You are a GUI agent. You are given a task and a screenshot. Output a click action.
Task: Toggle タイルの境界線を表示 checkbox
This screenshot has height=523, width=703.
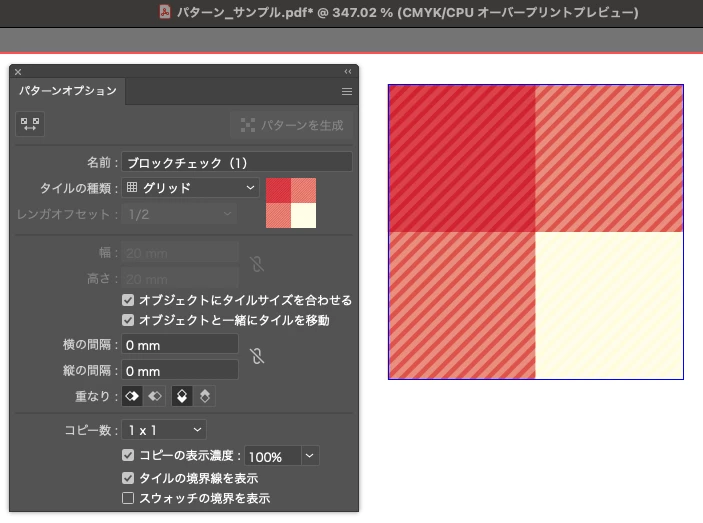coord(128,478)
